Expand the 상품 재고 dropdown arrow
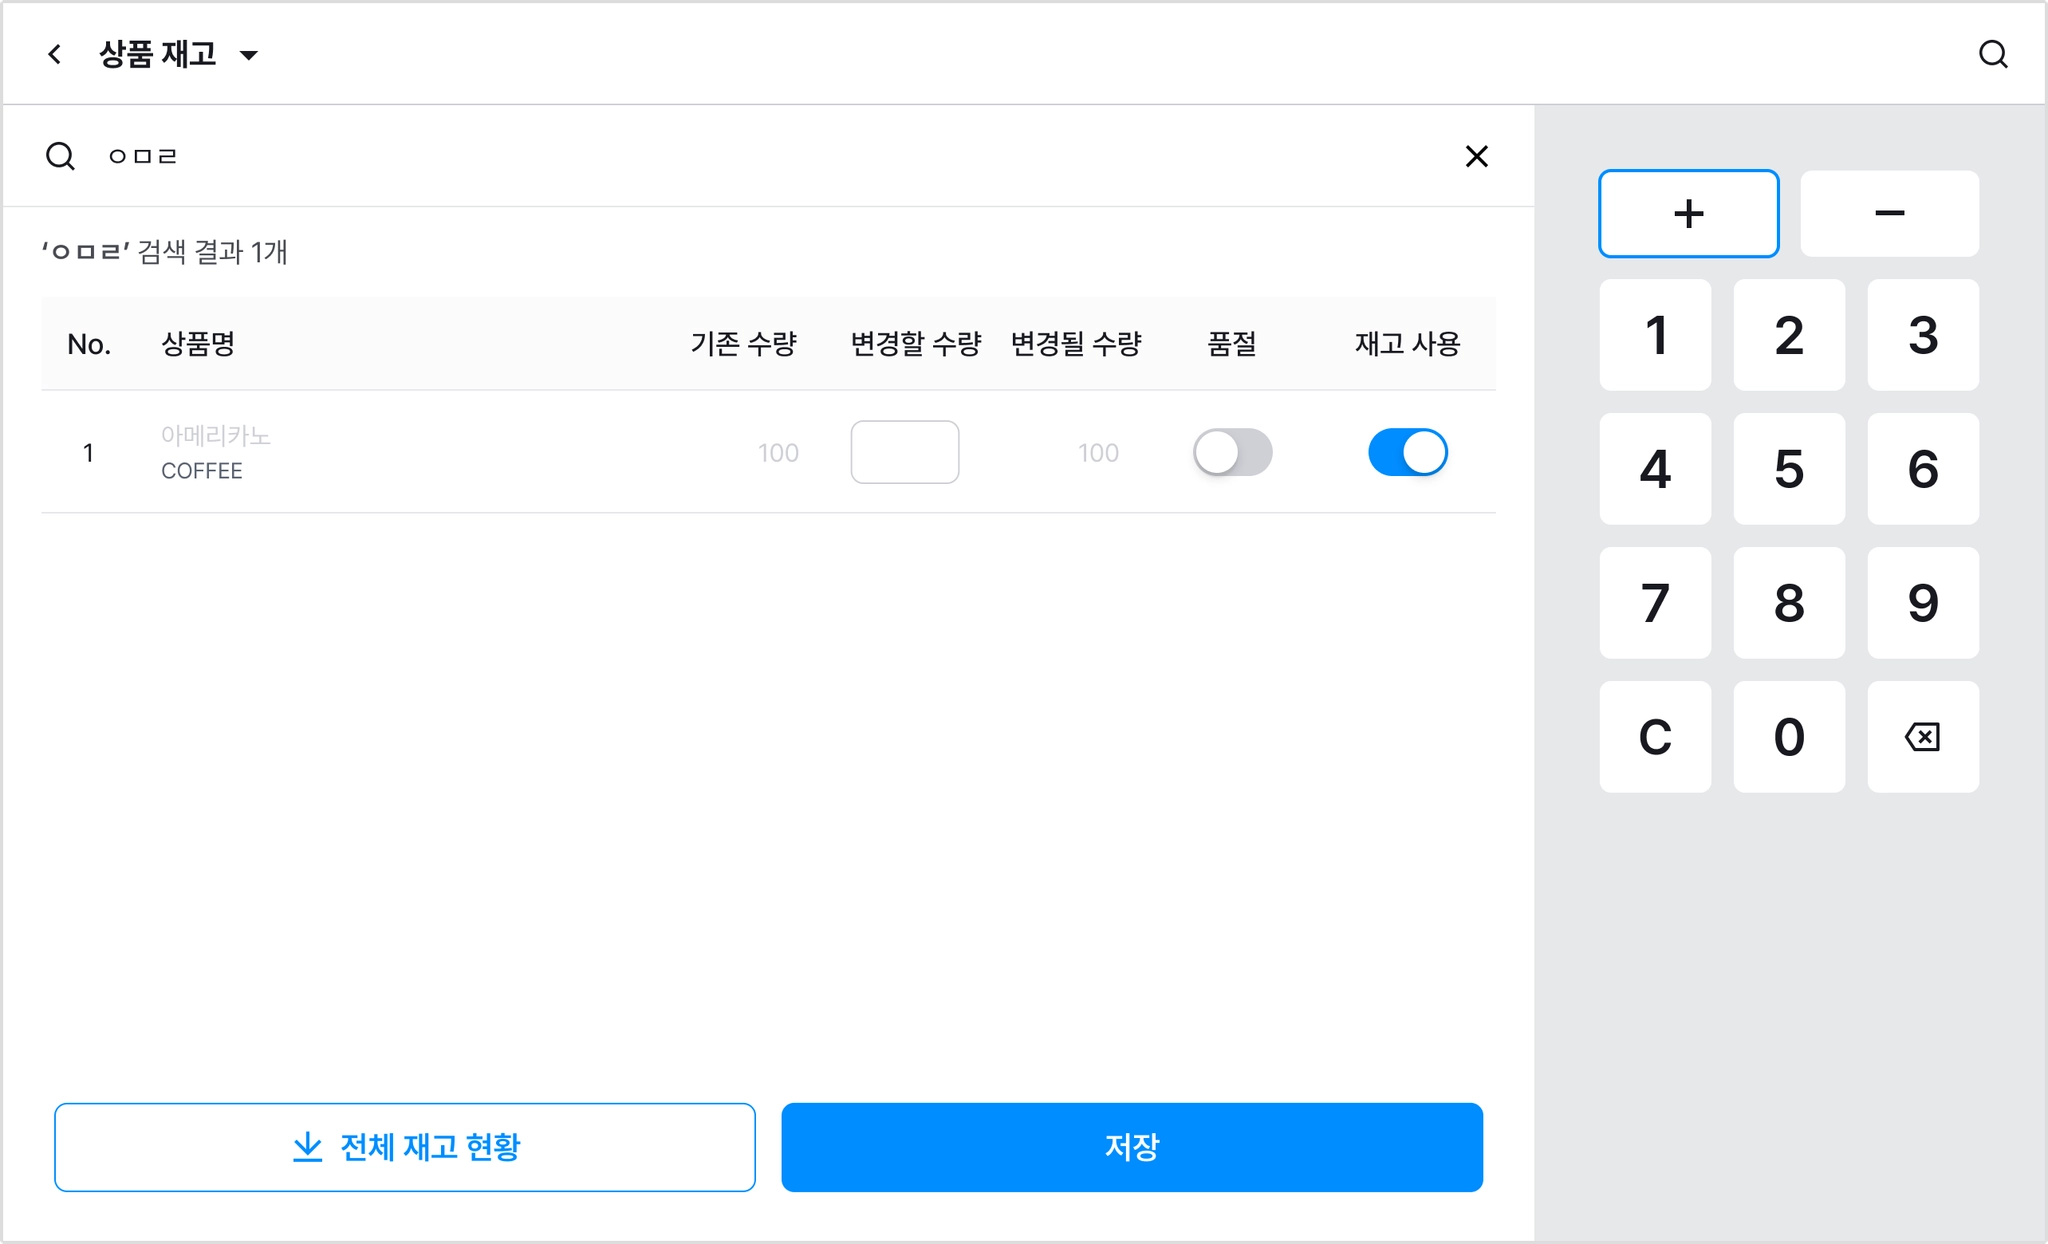This screenshot has height=1244, width=2048. click(x=249, y=55)
